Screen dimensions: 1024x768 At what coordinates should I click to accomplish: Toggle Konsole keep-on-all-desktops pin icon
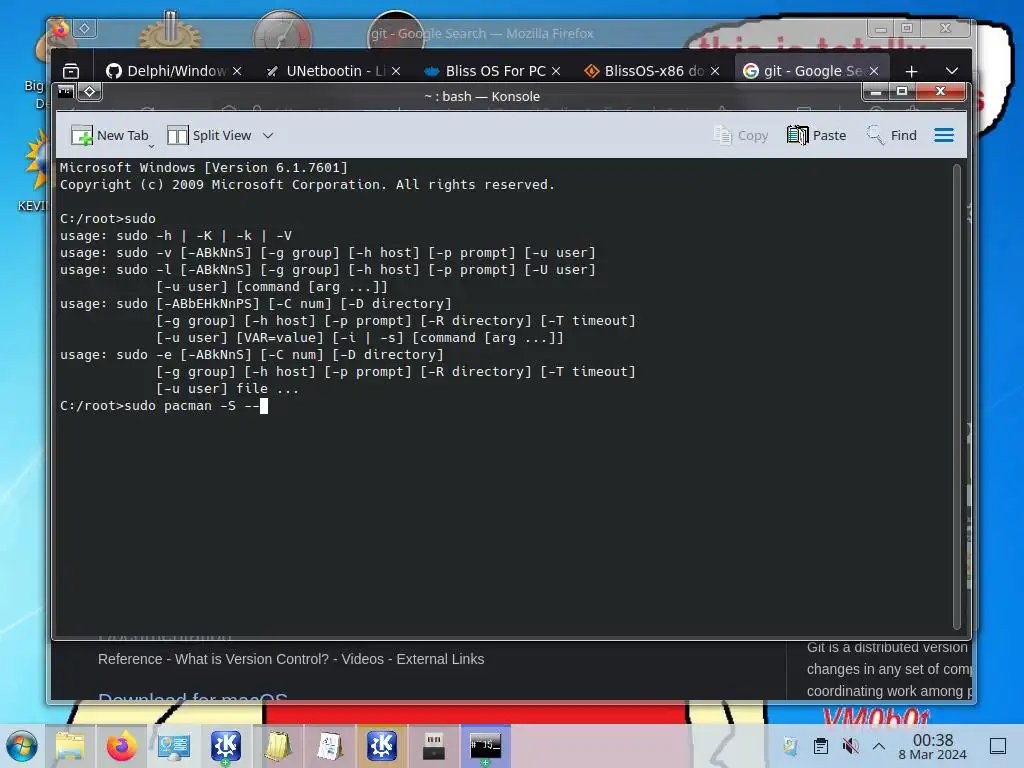90,91
